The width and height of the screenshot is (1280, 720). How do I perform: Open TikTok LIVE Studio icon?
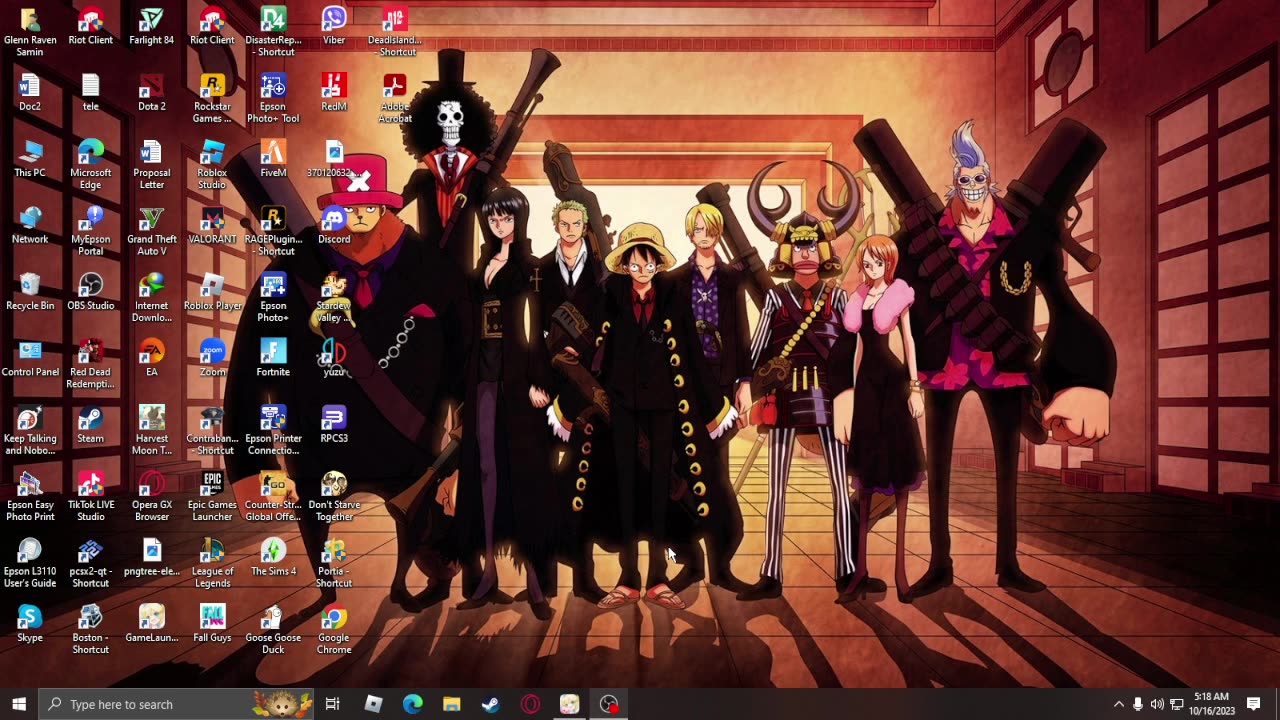(91, 497)
